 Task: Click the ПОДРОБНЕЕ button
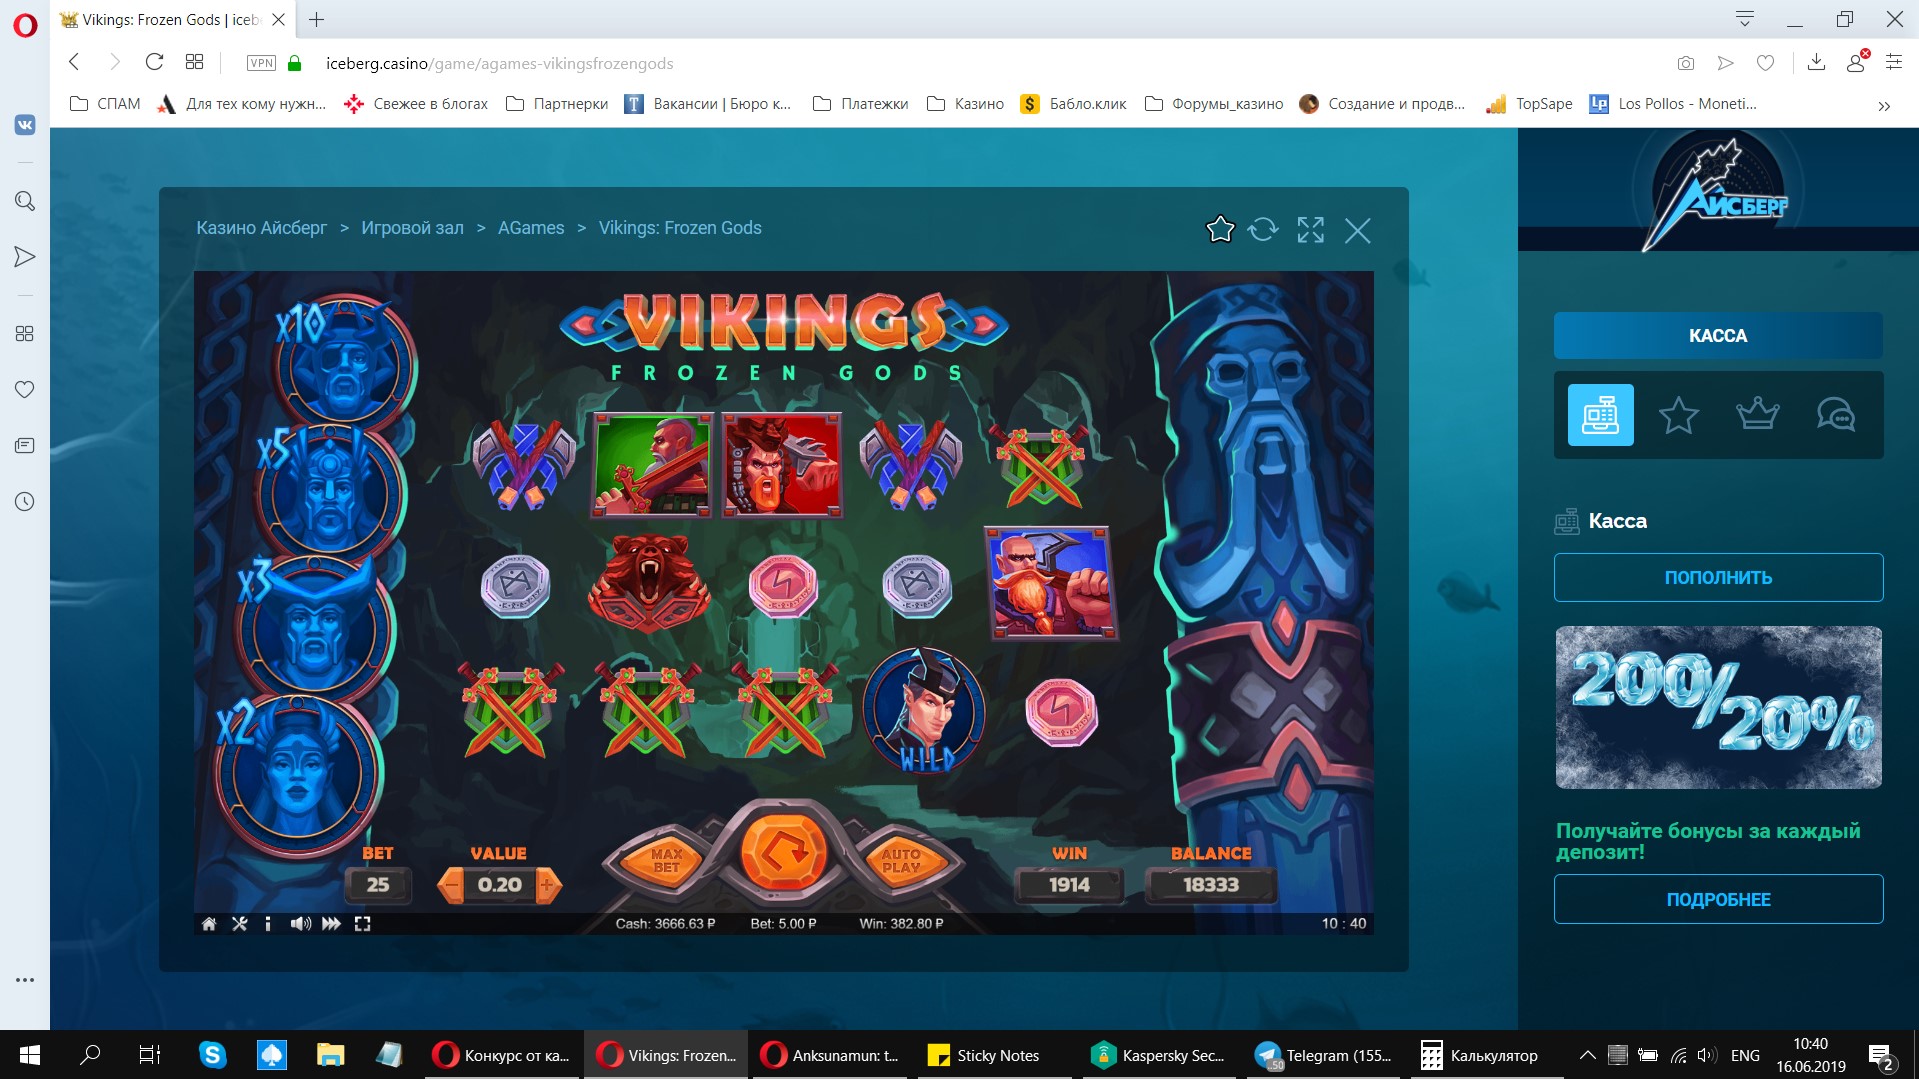1718,900
